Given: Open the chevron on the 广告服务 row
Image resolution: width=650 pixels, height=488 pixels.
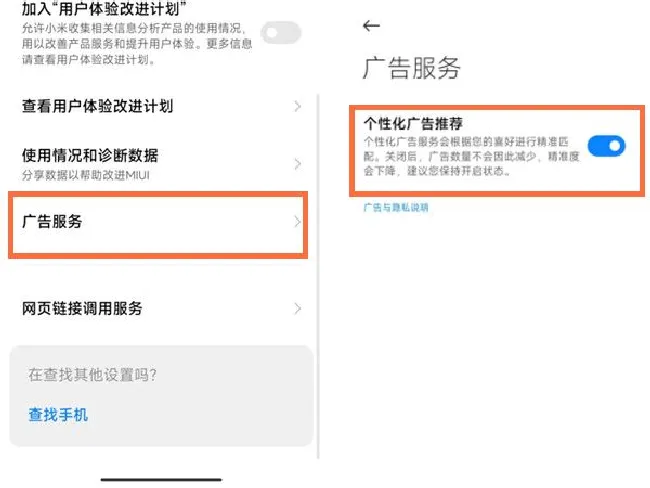Looking at the screenshot, I should pos(297,222).
